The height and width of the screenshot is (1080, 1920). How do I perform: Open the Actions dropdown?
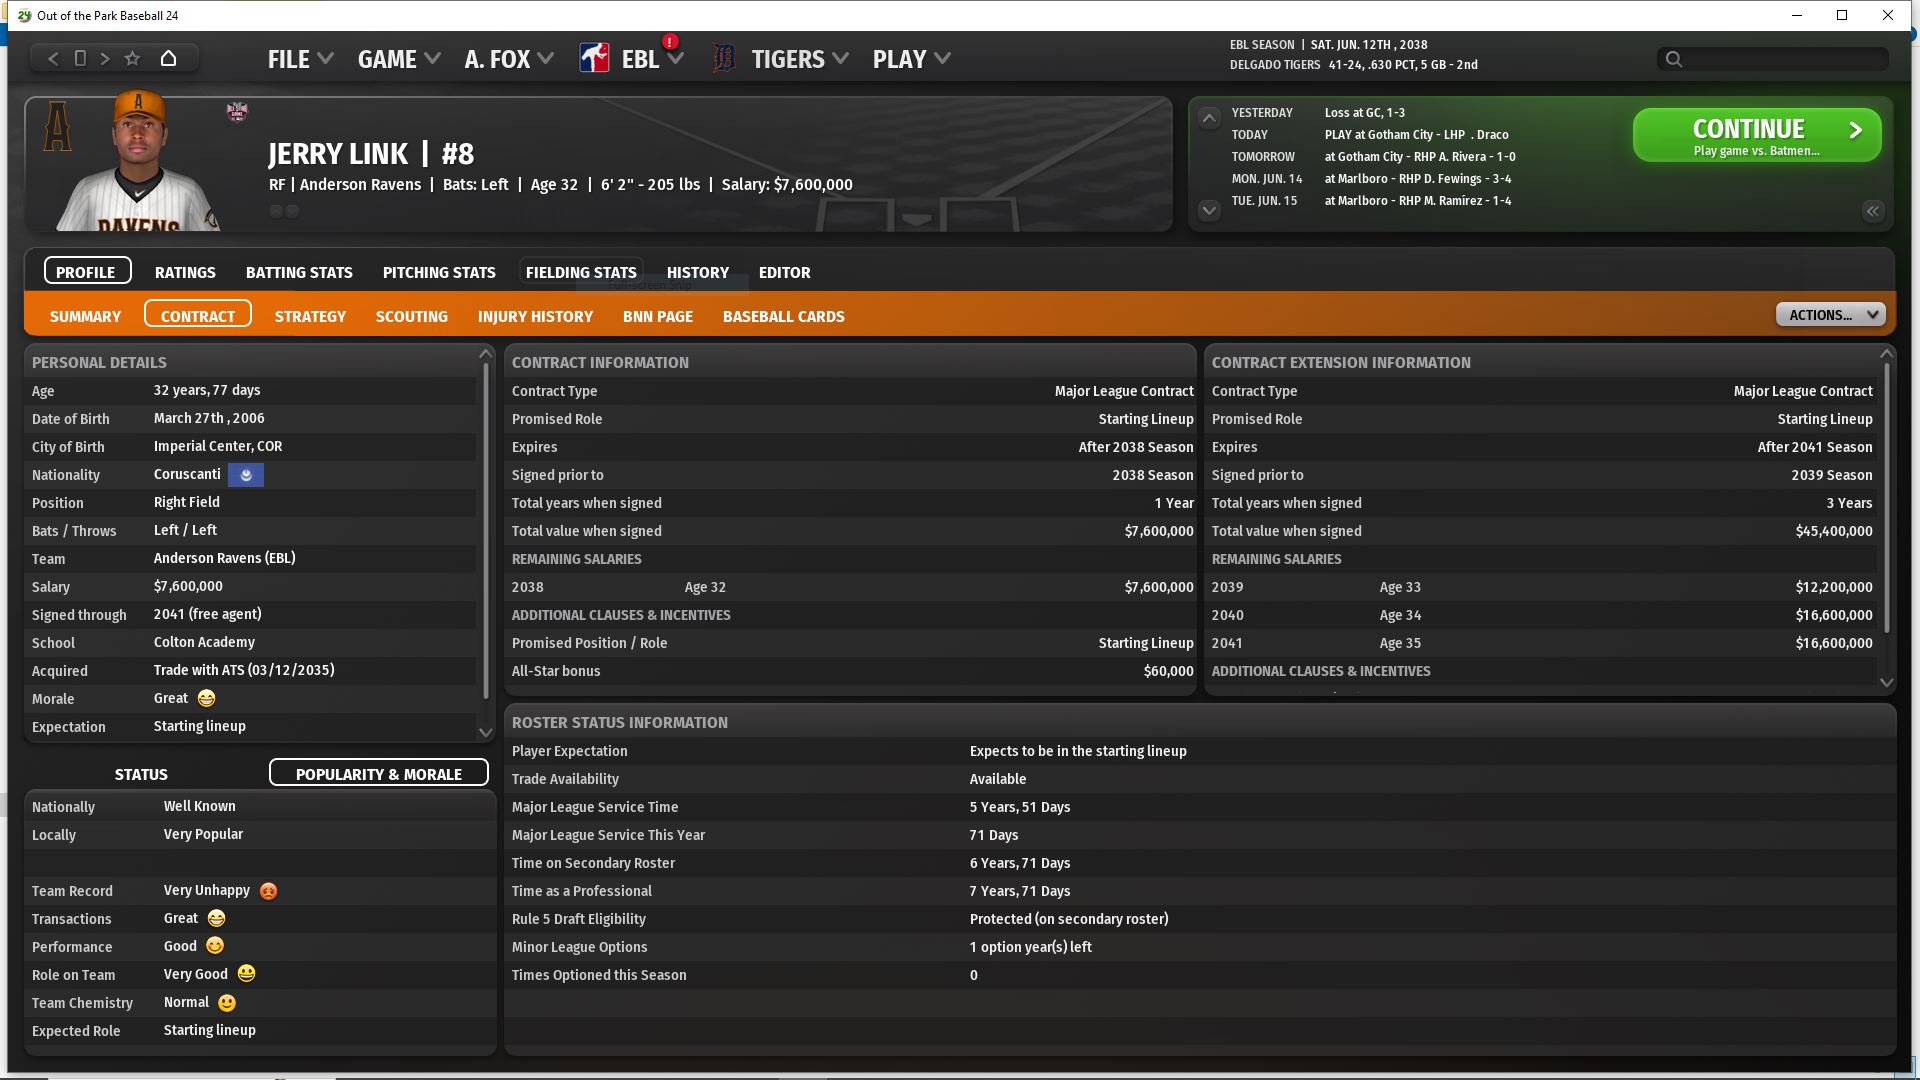point(1830,315)
